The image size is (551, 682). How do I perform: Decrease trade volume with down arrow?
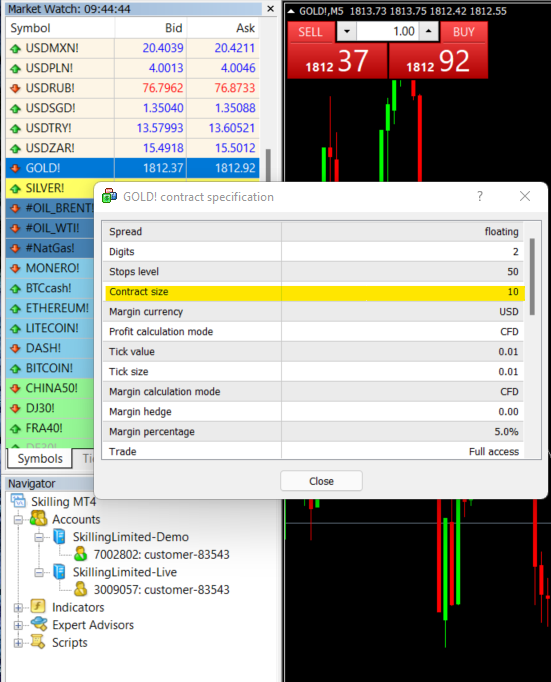point(347,32)
